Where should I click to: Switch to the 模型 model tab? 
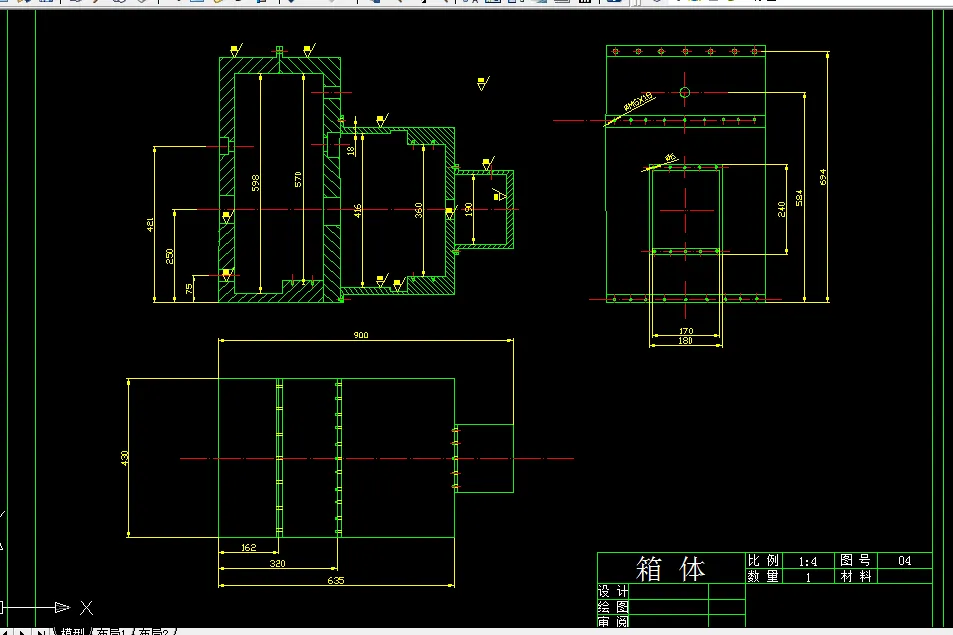pyautogui.click(x=72, y=631)
